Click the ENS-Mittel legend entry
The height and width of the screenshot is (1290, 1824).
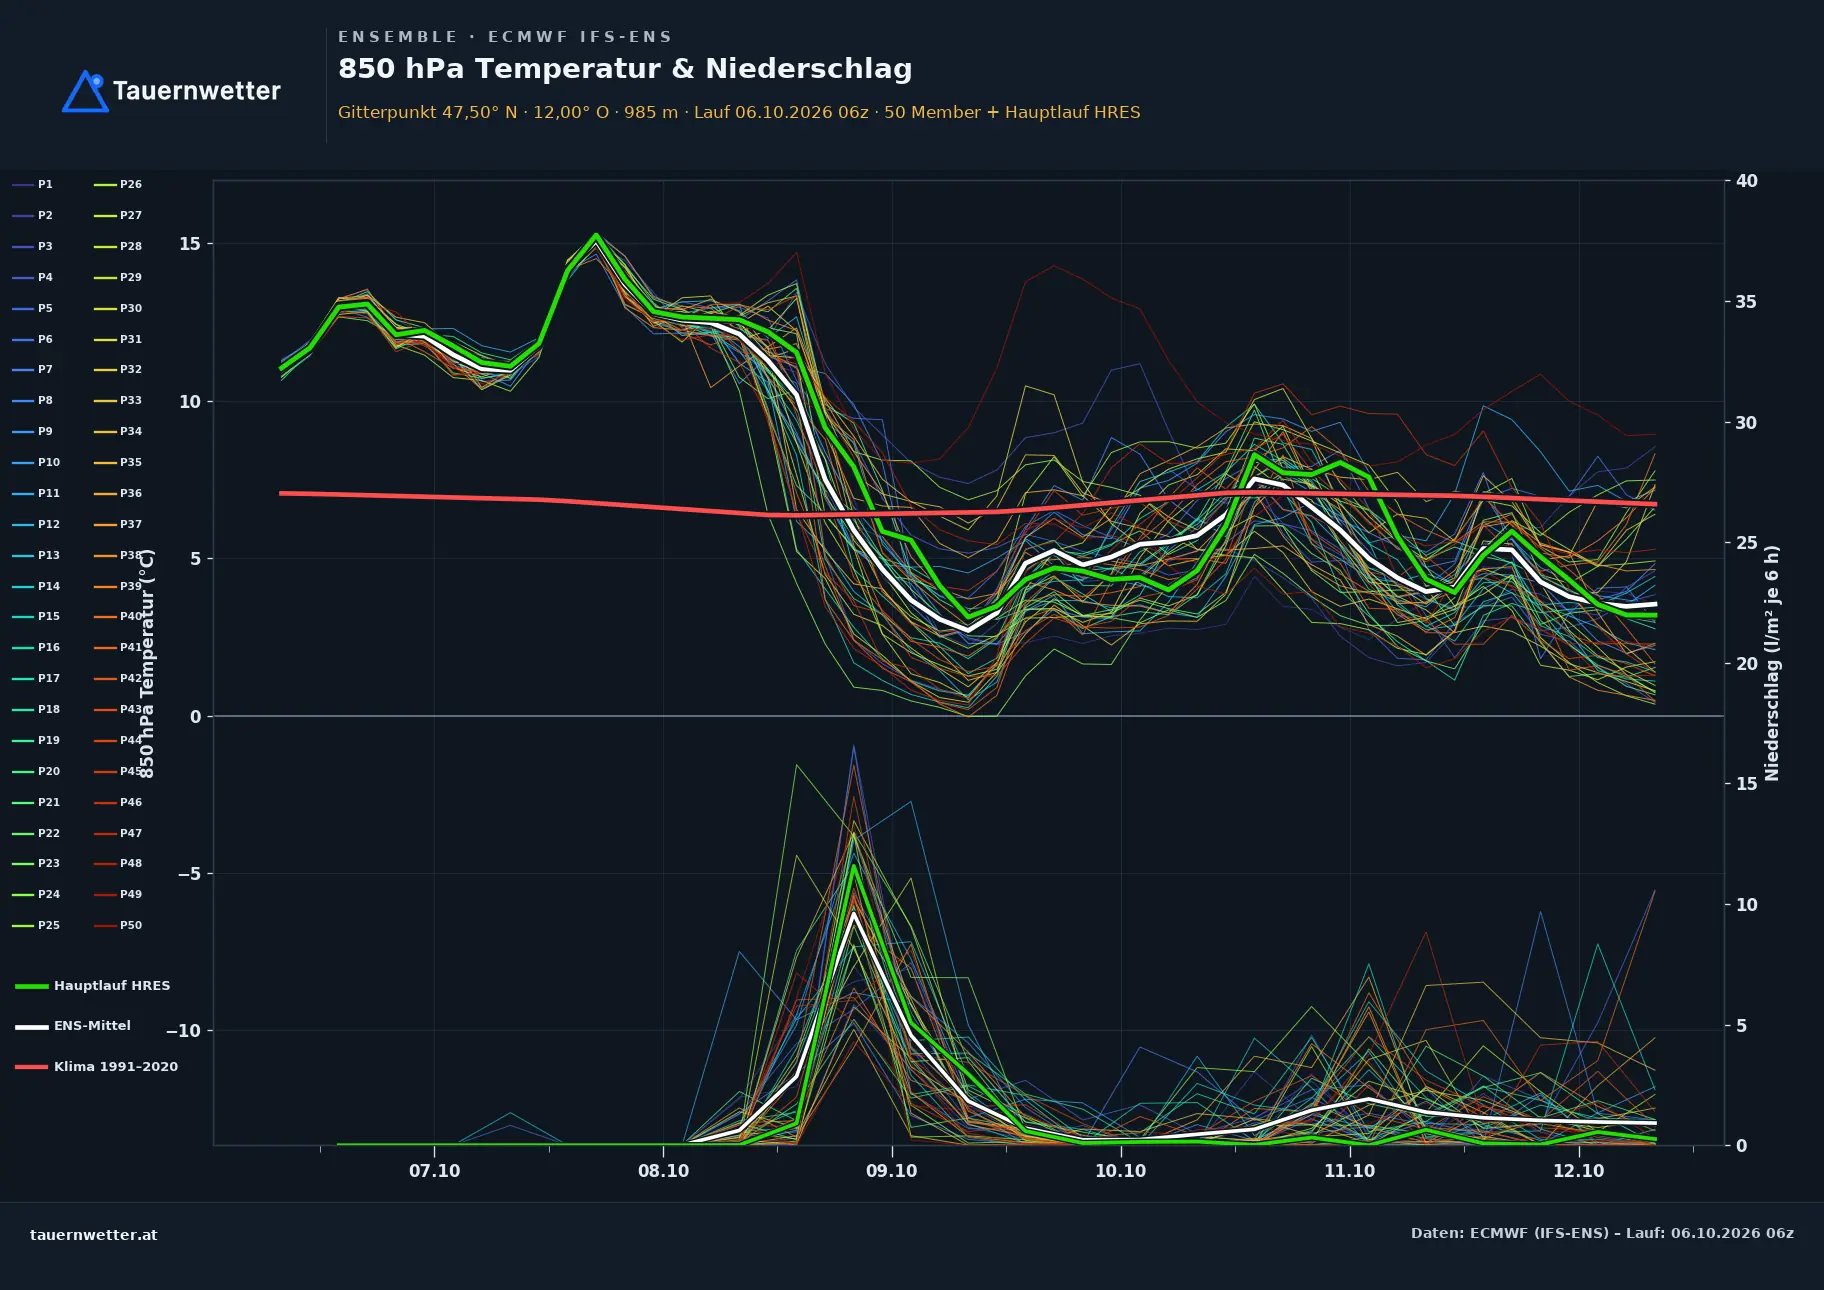pos(73,1026)
